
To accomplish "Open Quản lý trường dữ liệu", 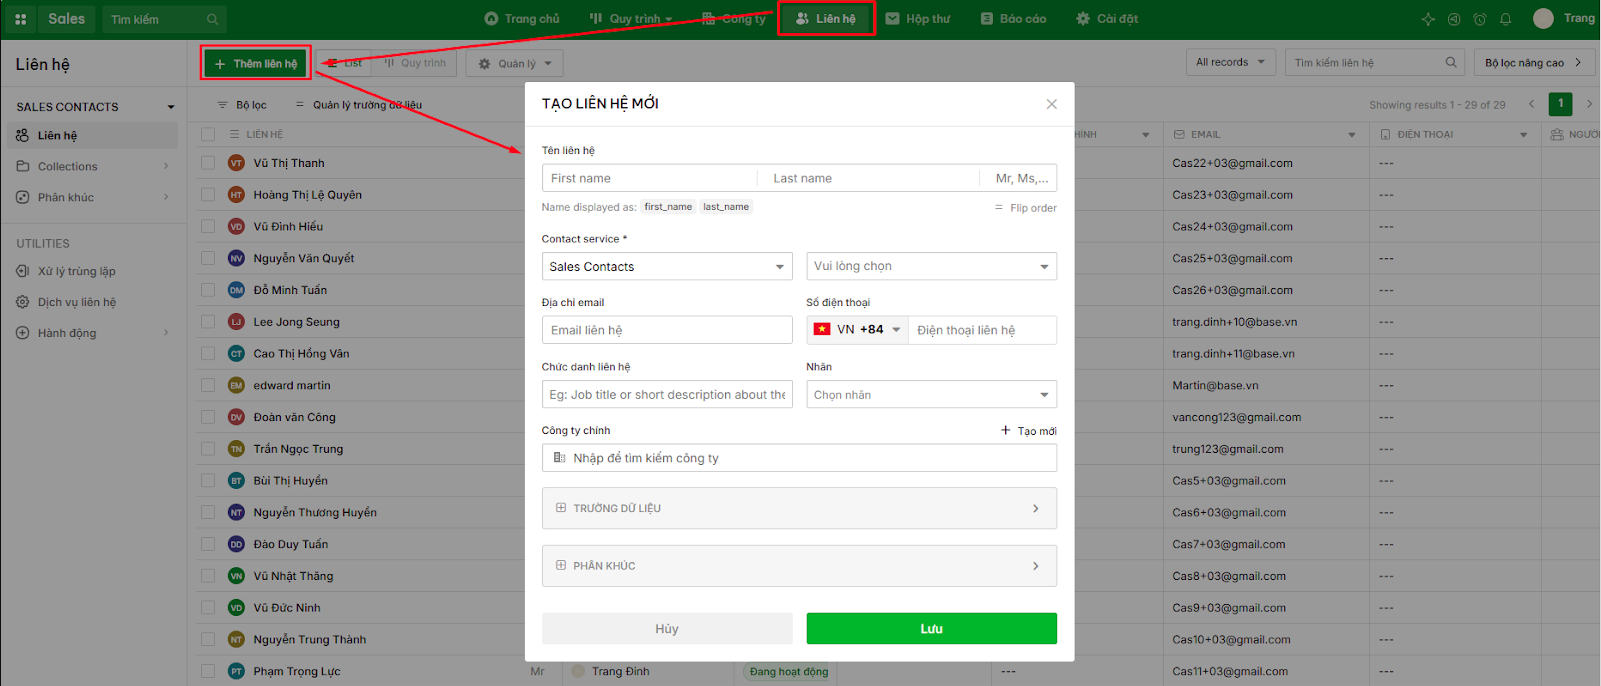I will (x=359, y=105).
